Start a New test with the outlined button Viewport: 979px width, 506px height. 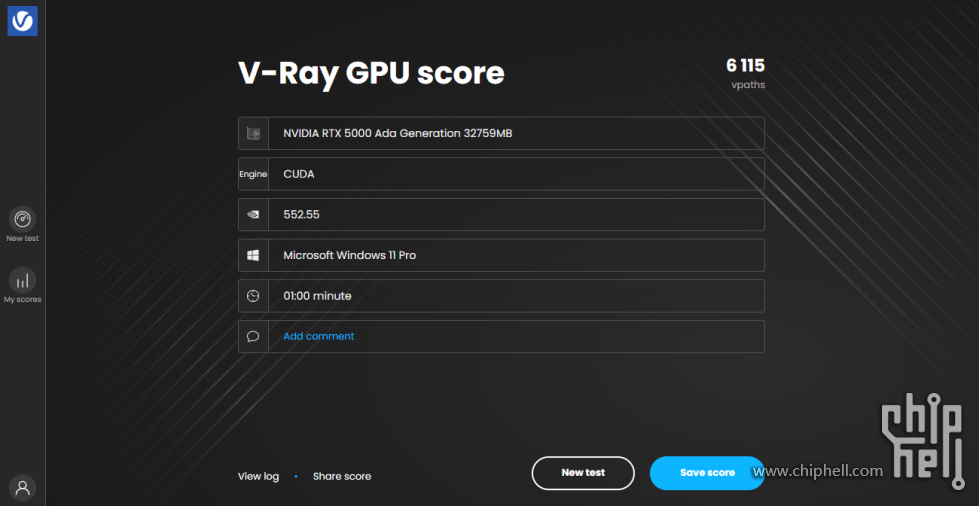(583, 473)
